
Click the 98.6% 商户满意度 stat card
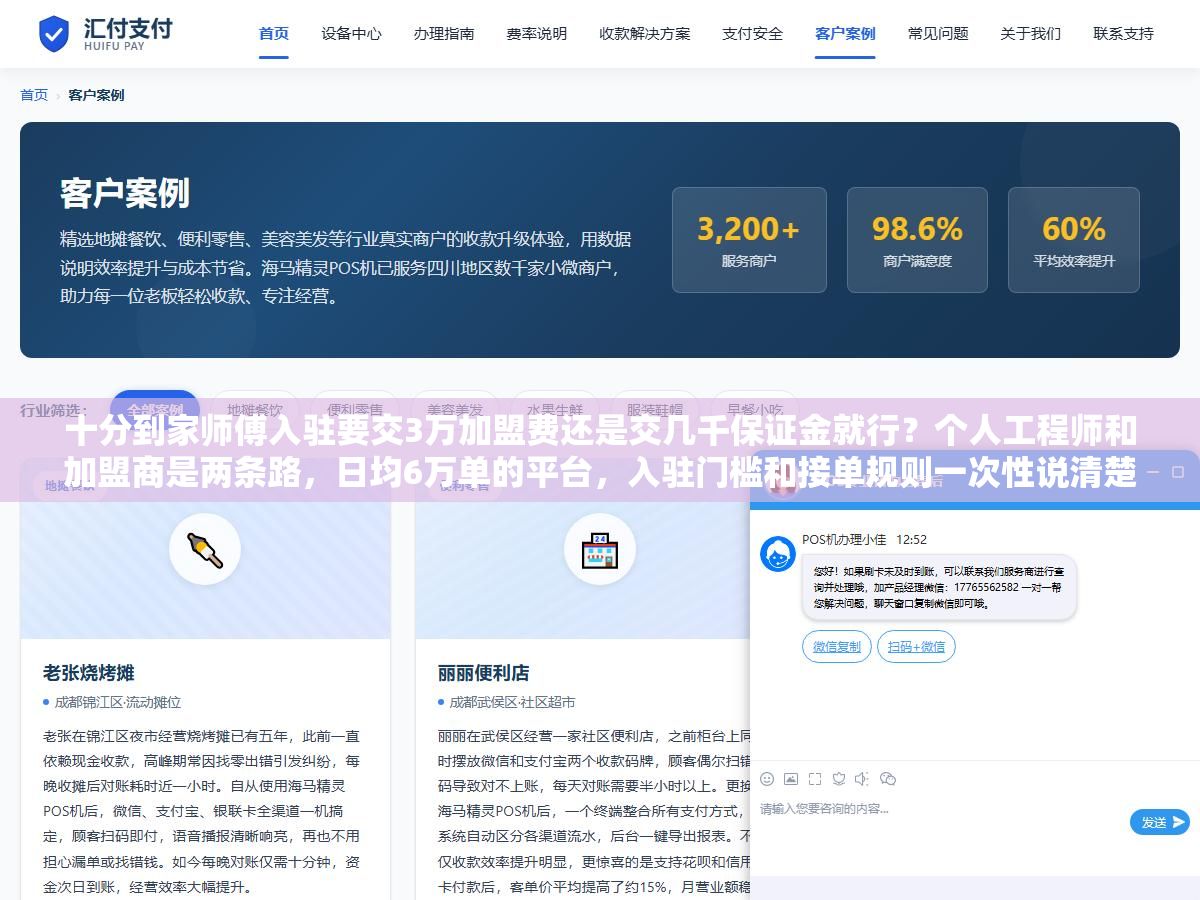pos(917,240)
